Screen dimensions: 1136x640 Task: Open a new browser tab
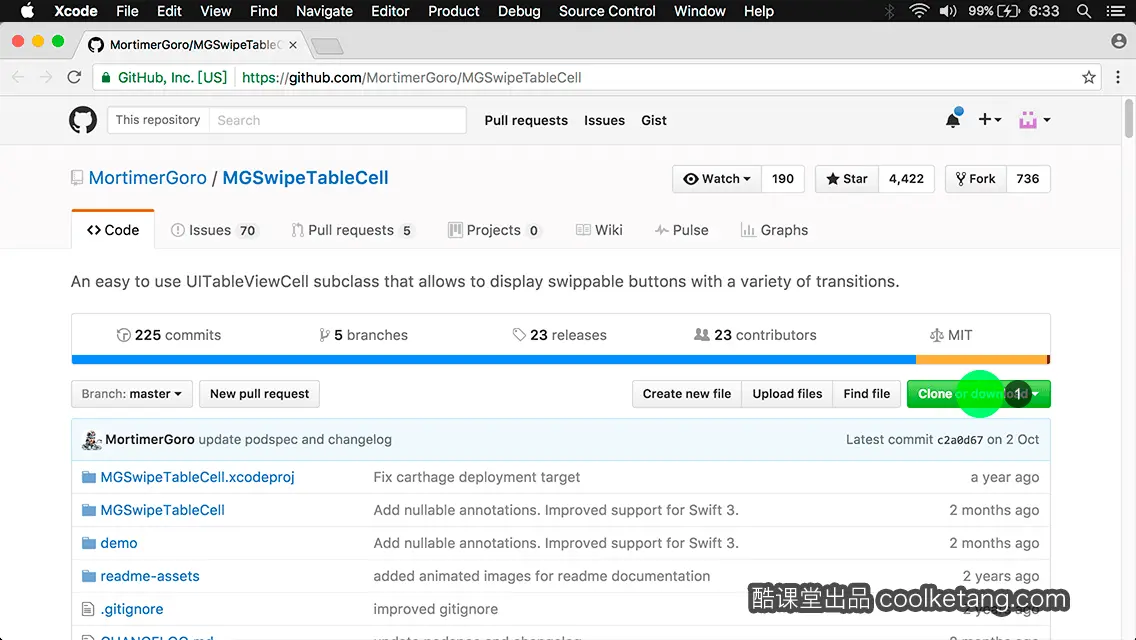coord(328,46)
